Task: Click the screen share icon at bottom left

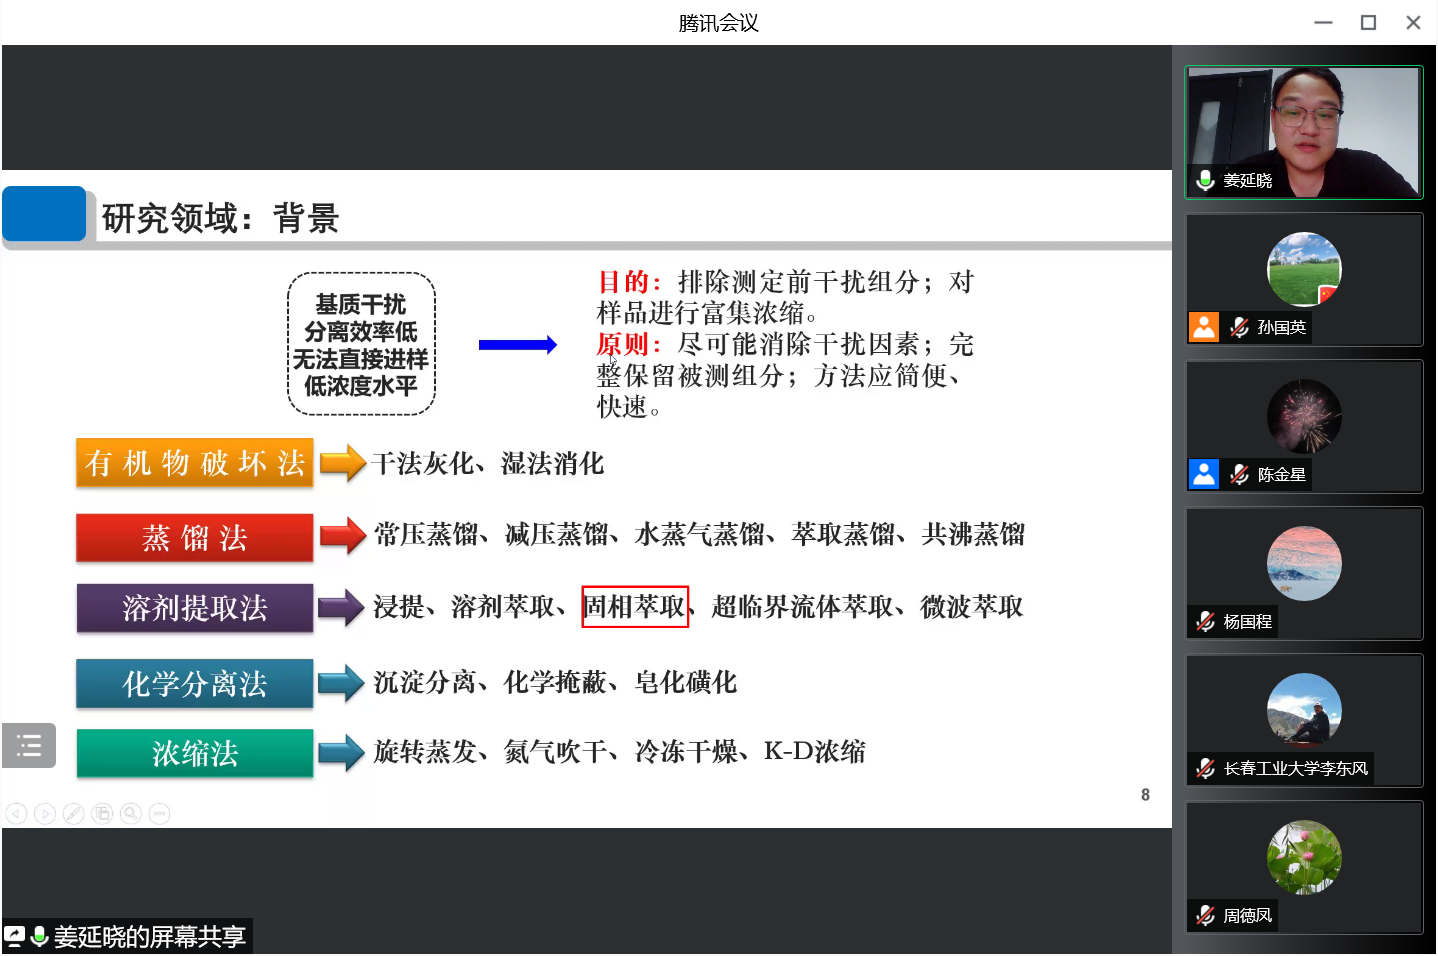Action: pos(15,936)
